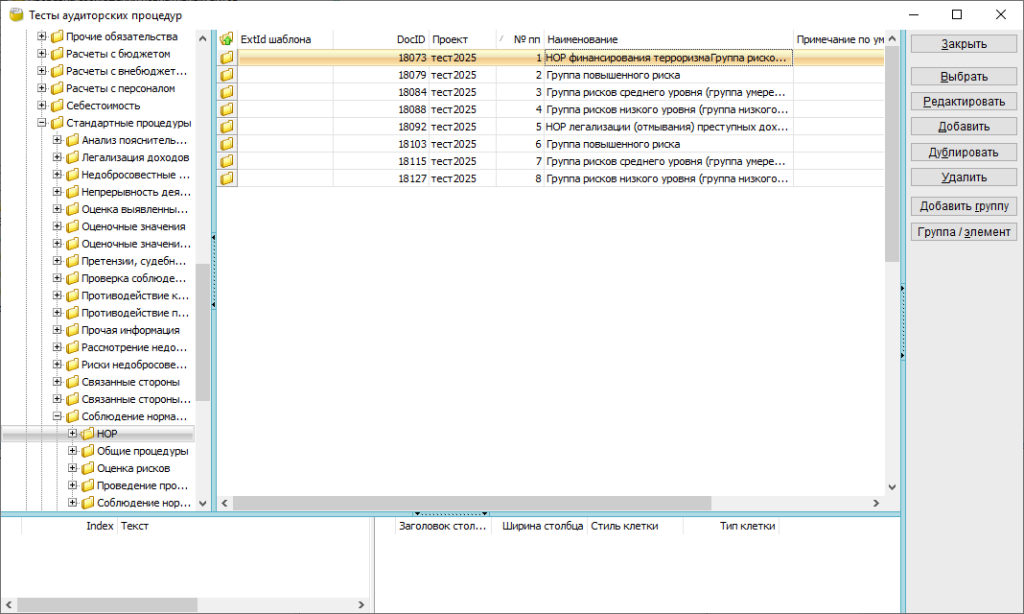This screenshot has width=1024, height=614.
Task: Expand the Общие процедуры tree node
Action: click(73, 451)
